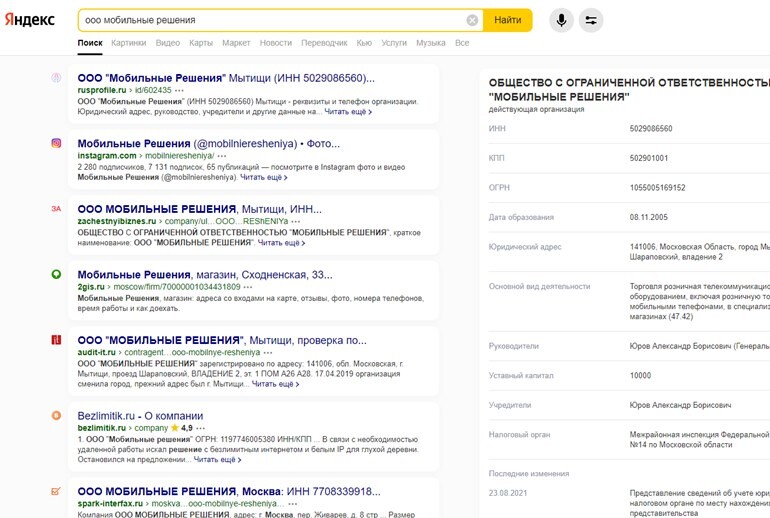Select the Переводчик tab

[x=324, y=43]
